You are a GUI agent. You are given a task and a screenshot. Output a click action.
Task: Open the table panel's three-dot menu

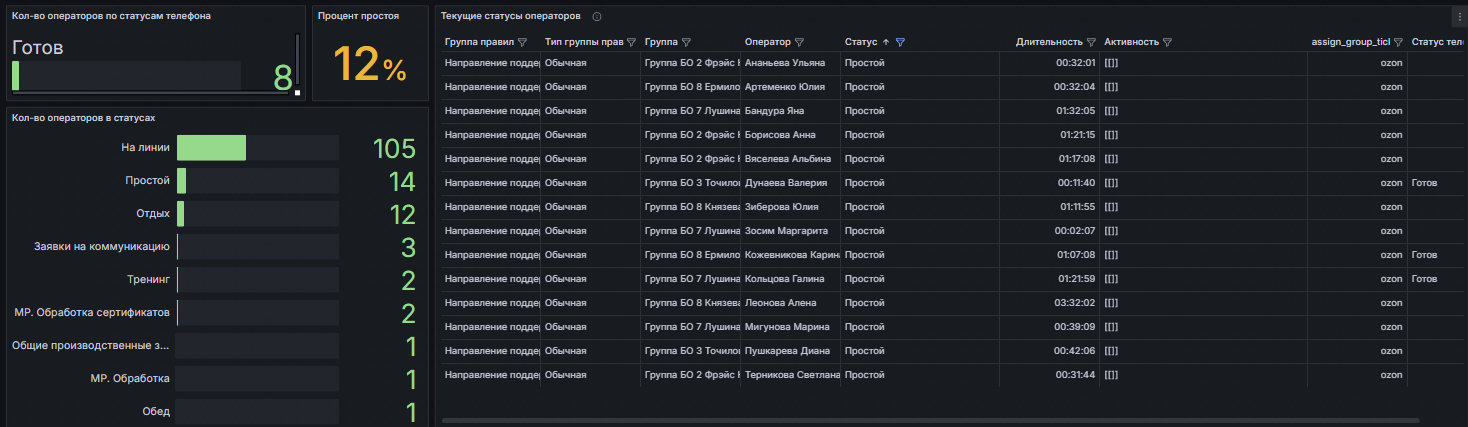1458,17
